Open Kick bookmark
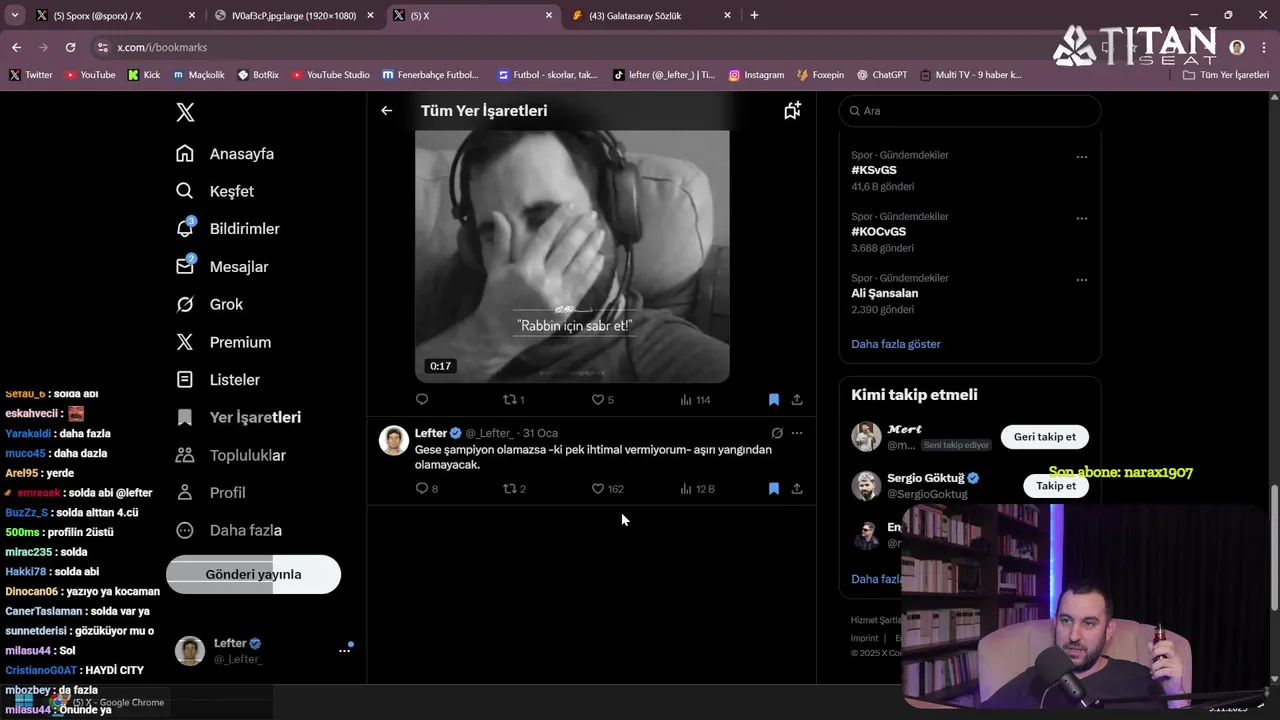This screenshot has height=720, width=1280. (x=144, y=75)
